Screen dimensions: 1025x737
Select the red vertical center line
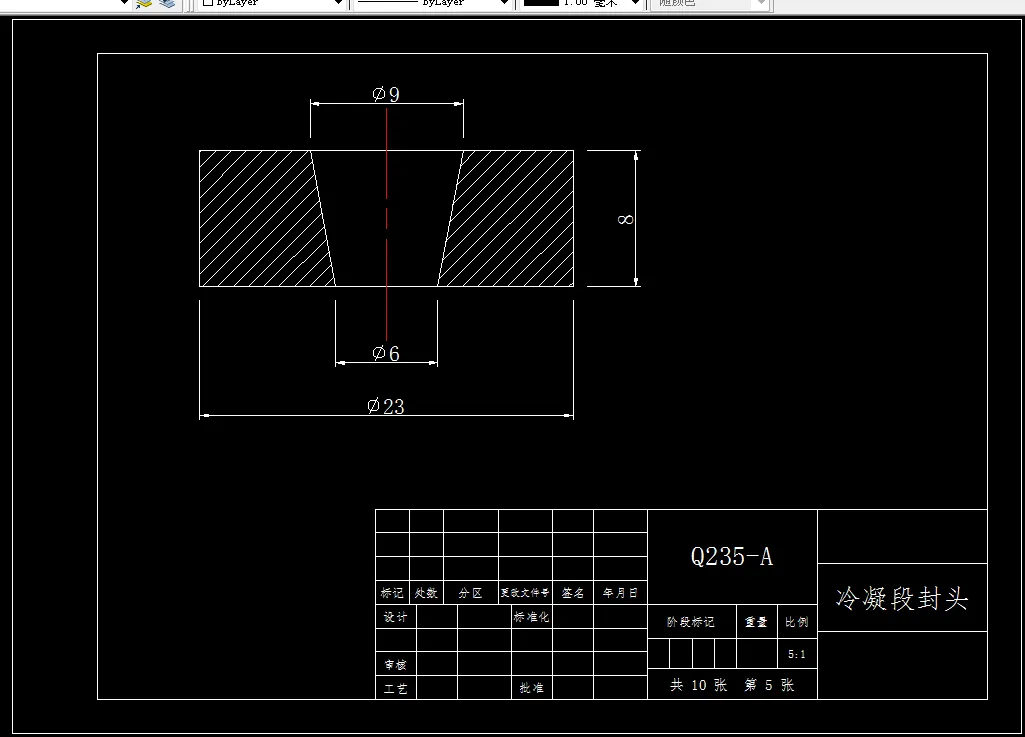point(386,222)
